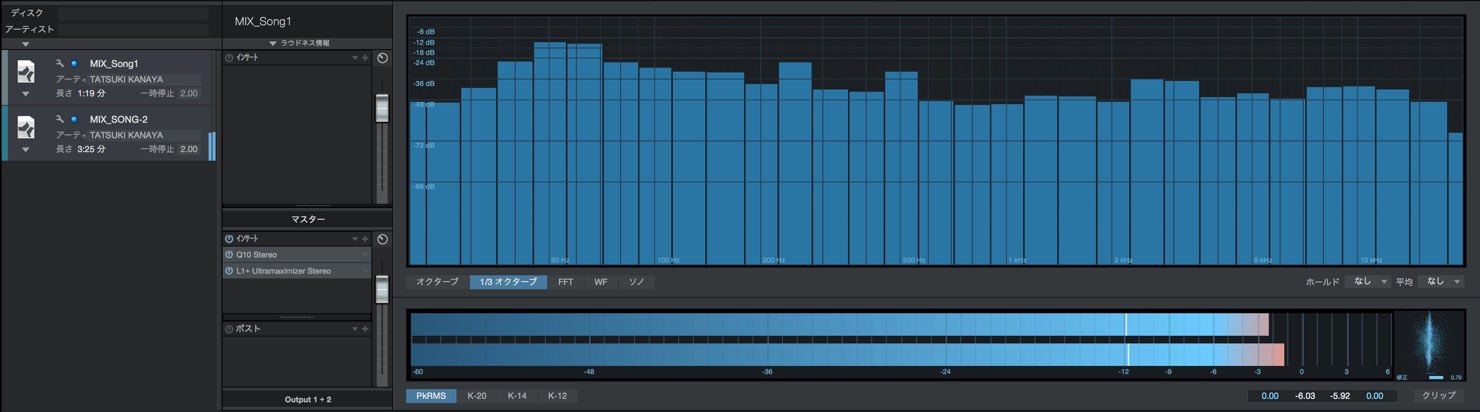
Task: Expand MIX_Song1 track details arrow
Action: (x=27, y=93)
